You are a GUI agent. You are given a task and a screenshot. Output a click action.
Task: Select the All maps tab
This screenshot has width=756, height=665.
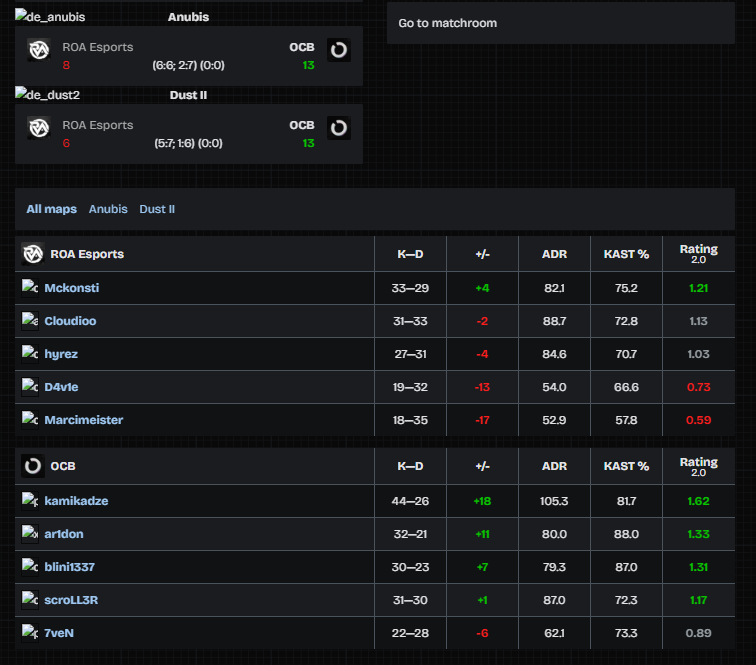pyautogui.click(x=52, y=209)
